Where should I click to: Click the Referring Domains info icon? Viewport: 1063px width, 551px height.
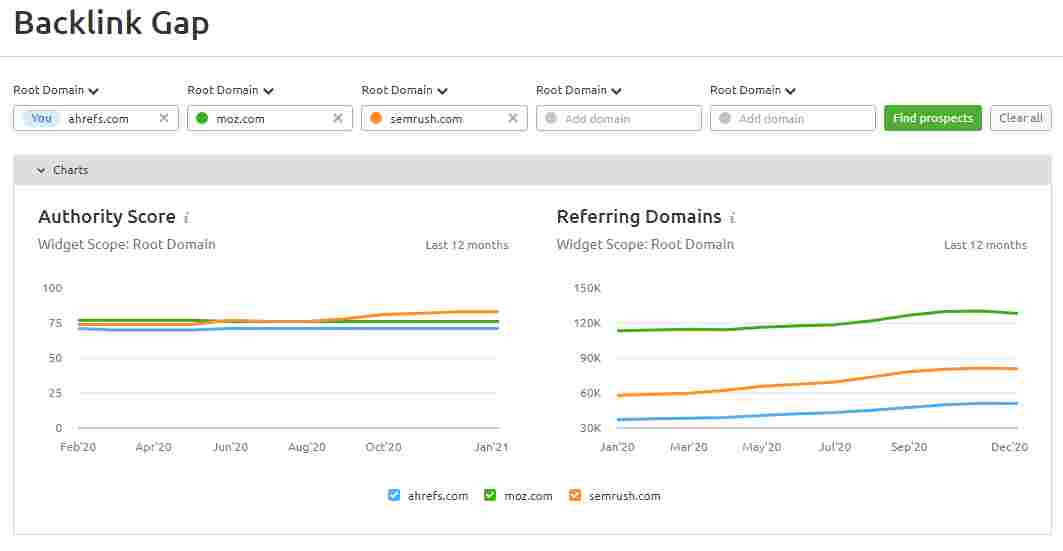pos(732,218)
